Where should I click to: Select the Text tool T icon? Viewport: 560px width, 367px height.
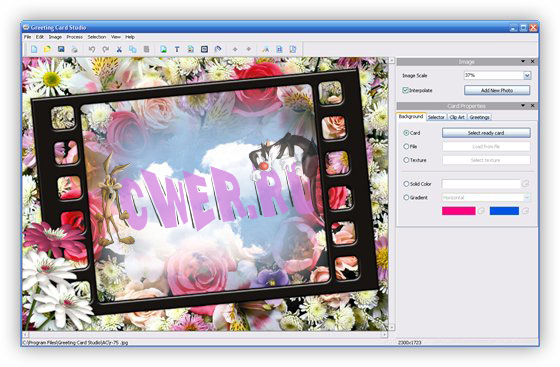pos(177,49)
